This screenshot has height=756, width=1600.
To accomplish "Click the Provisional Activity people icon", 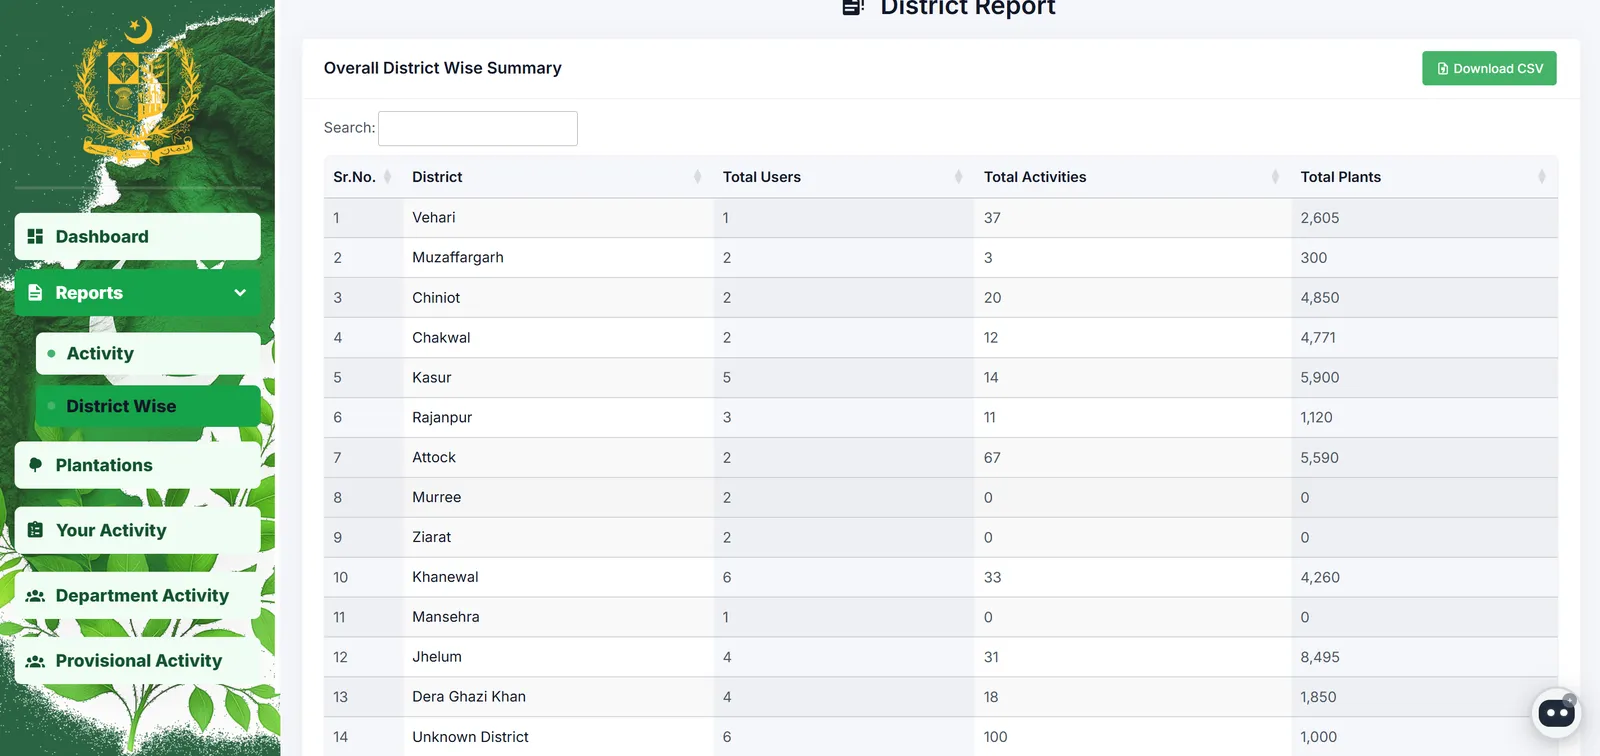I will (35, 661).
